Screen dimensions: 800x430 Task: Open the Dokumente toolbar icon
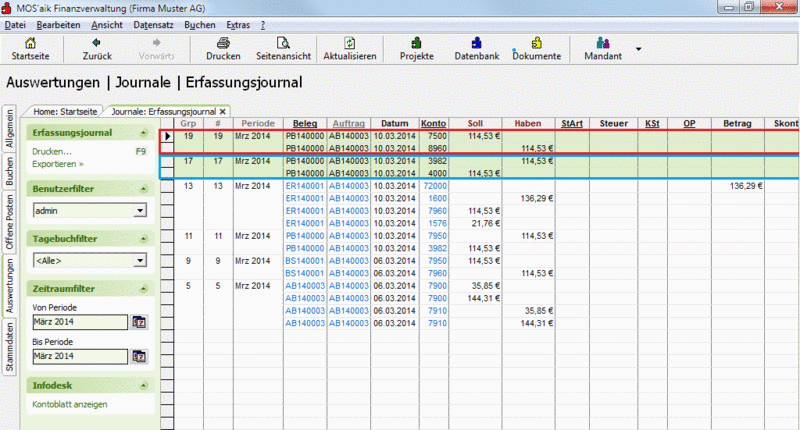point(536,43)
